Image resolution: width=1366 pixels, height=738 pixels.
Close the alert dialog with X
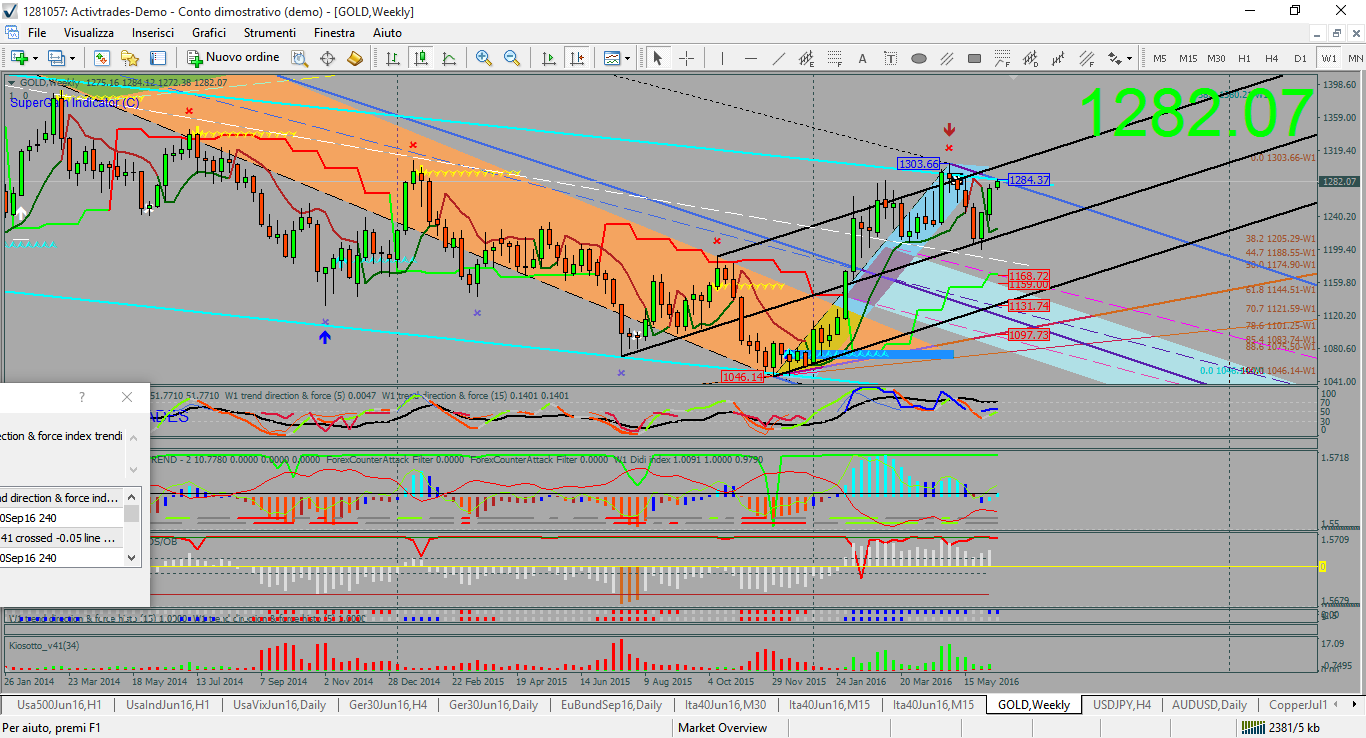pyautogui.click(x=126, y=397)
